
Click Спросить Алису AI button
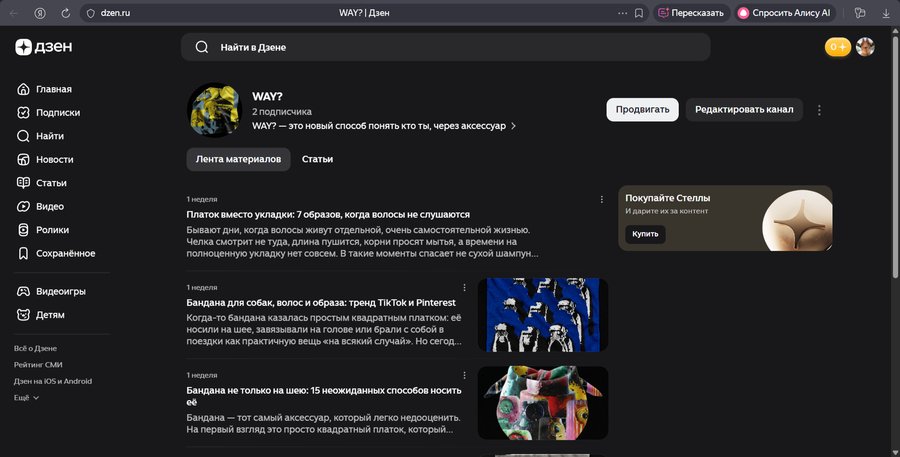coord(784,13)
